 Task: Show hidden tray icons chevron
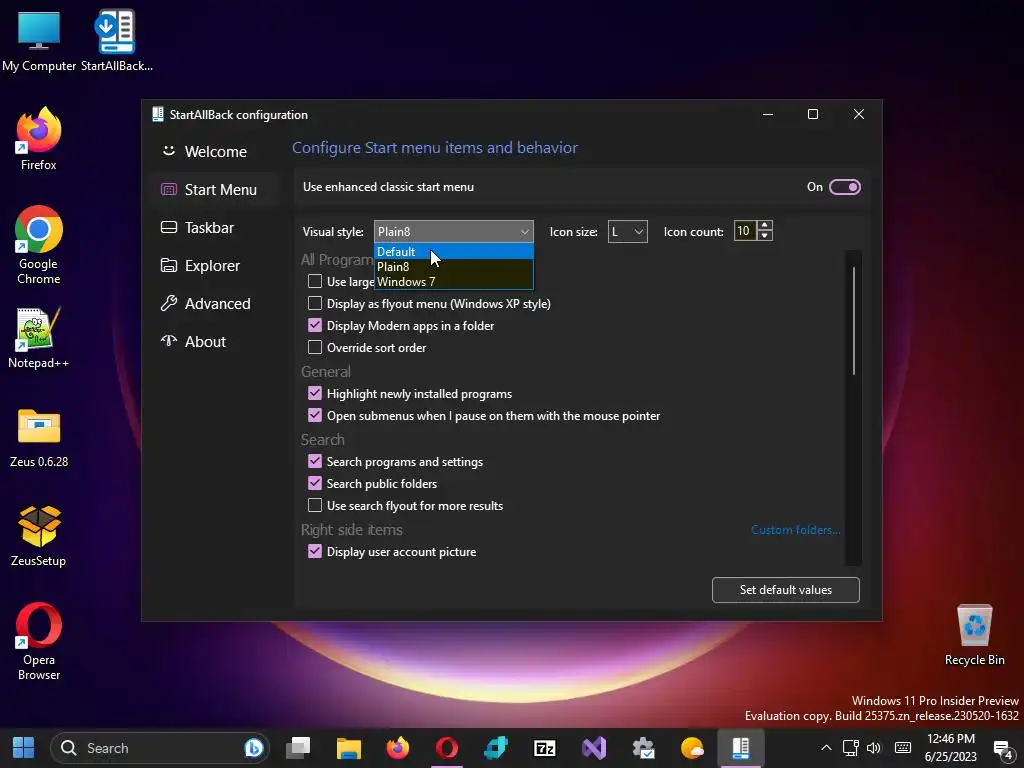(x=826, y=748)
